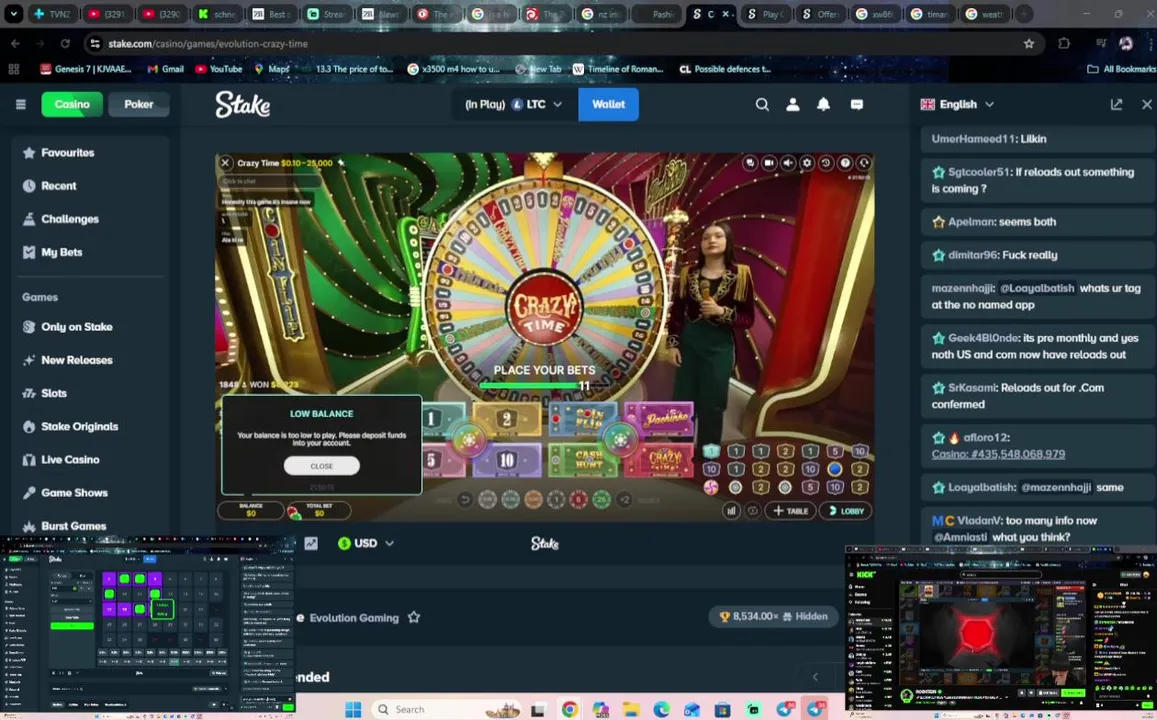
Task: Favourite the game with star icon
Action: click(x=414, y=617)
